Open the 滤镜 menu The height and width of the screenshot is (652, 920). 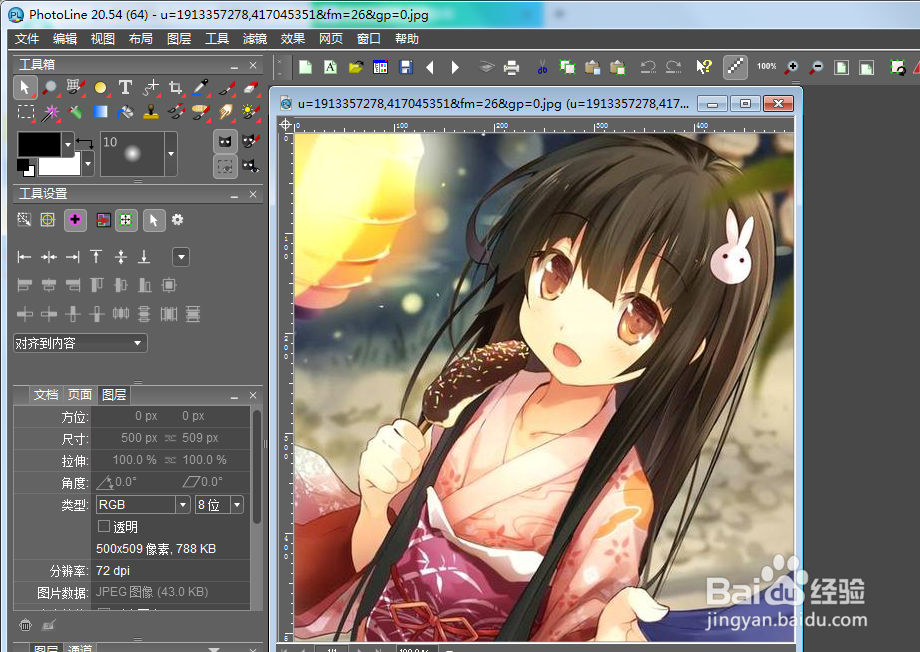coord(255,39)
